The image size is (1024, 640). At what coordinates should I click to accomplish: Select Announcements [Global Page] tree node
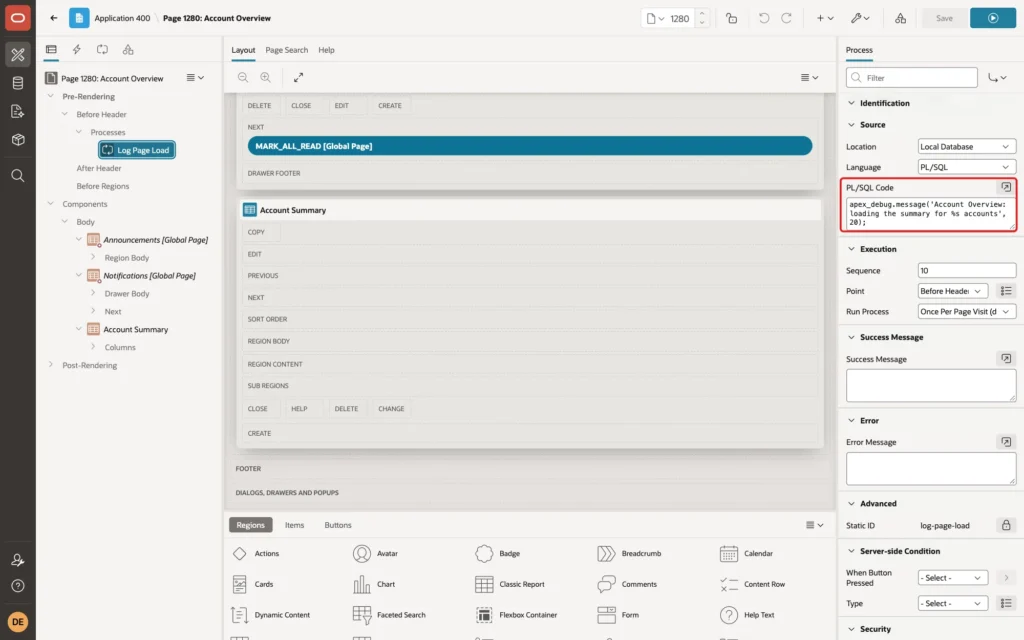click(x=155, y=240)
